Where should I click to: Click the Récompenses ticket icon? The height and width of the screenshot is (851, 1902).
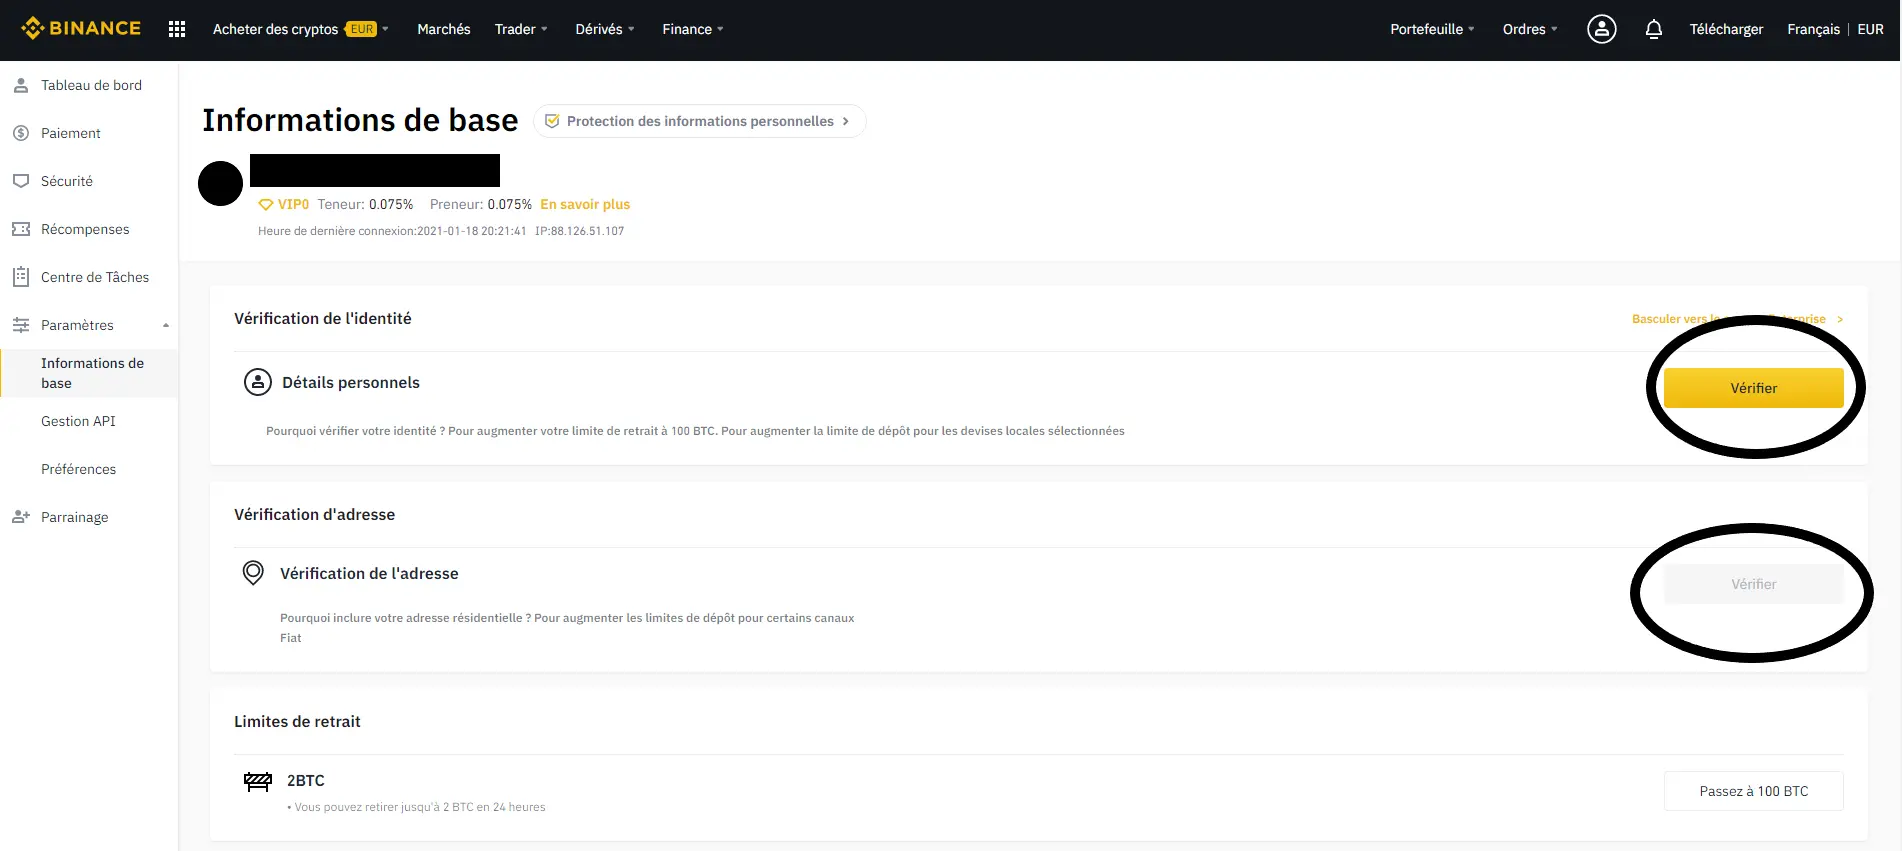tap(21, 229)
